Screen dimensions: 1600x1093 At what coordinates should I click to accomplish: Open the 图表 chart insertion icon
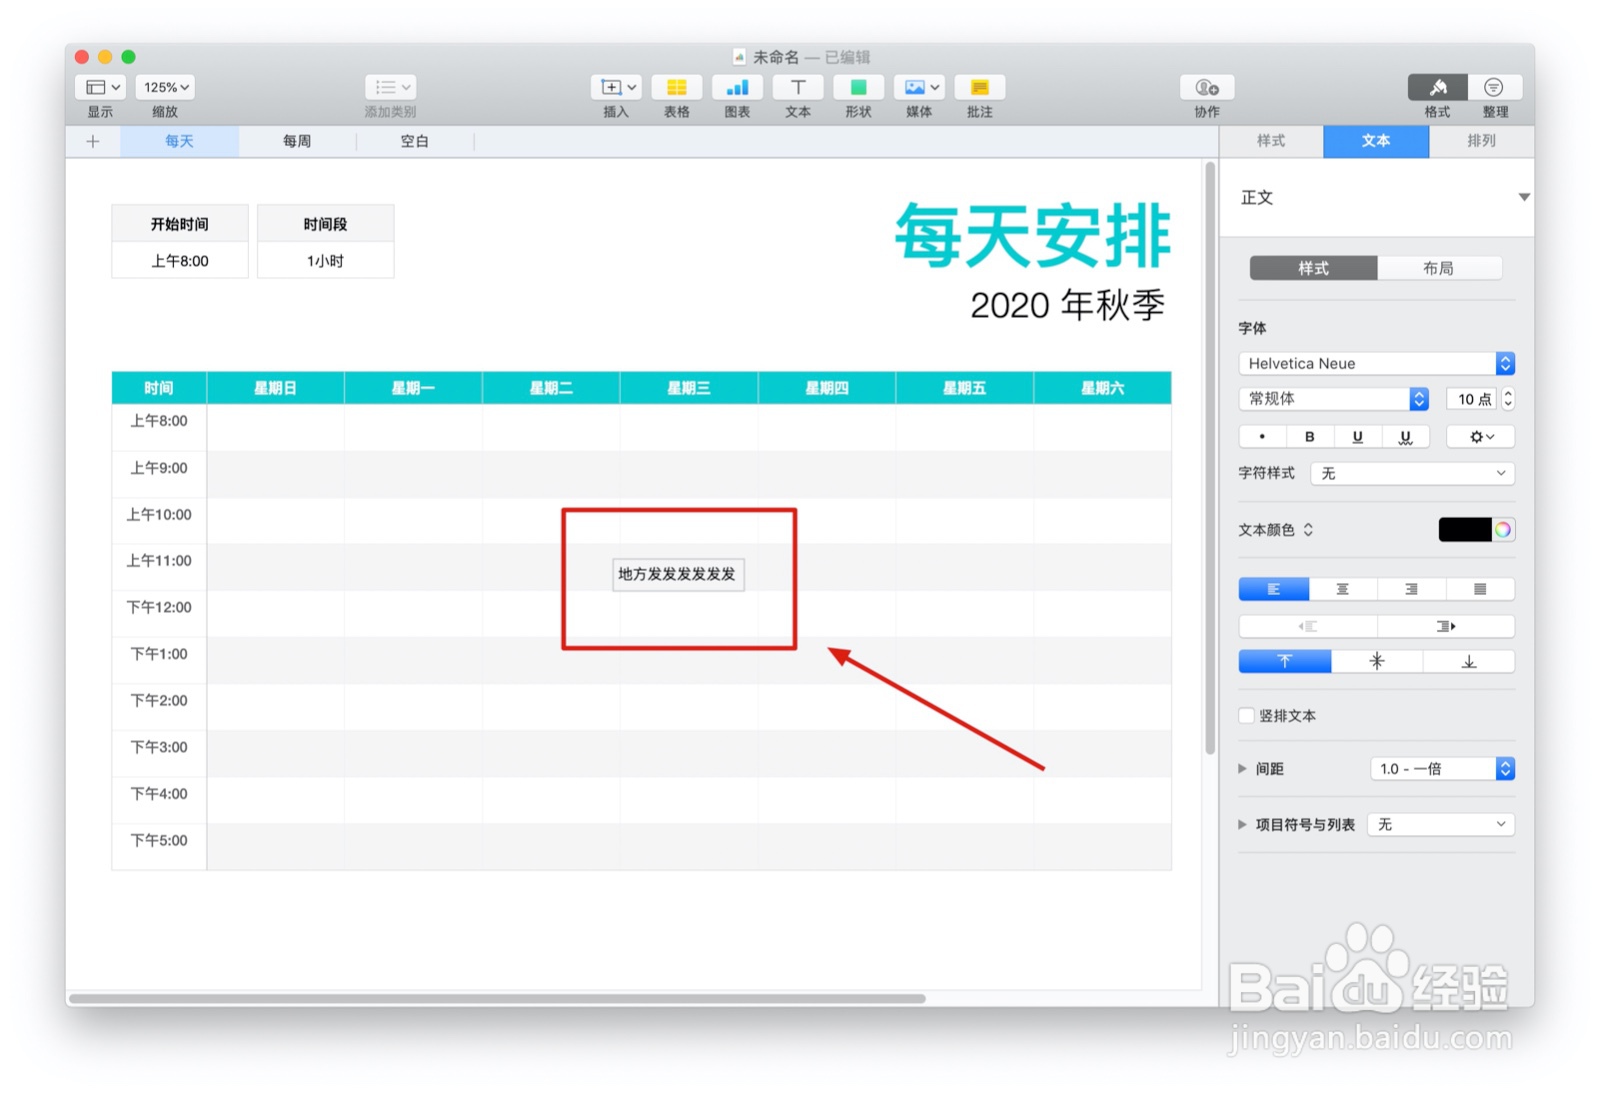(737, 88)
